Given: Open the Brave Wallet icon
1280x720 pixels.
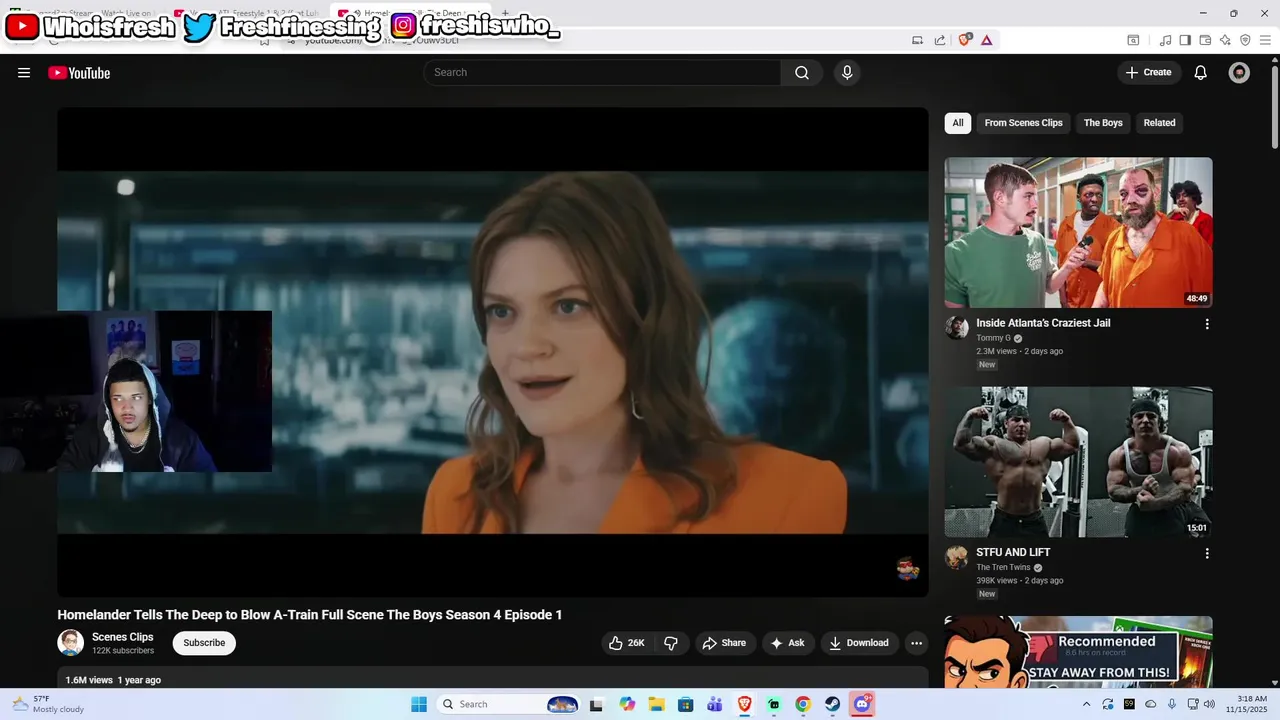Looking at the screenshot, I should click(x=1205, y=40).
